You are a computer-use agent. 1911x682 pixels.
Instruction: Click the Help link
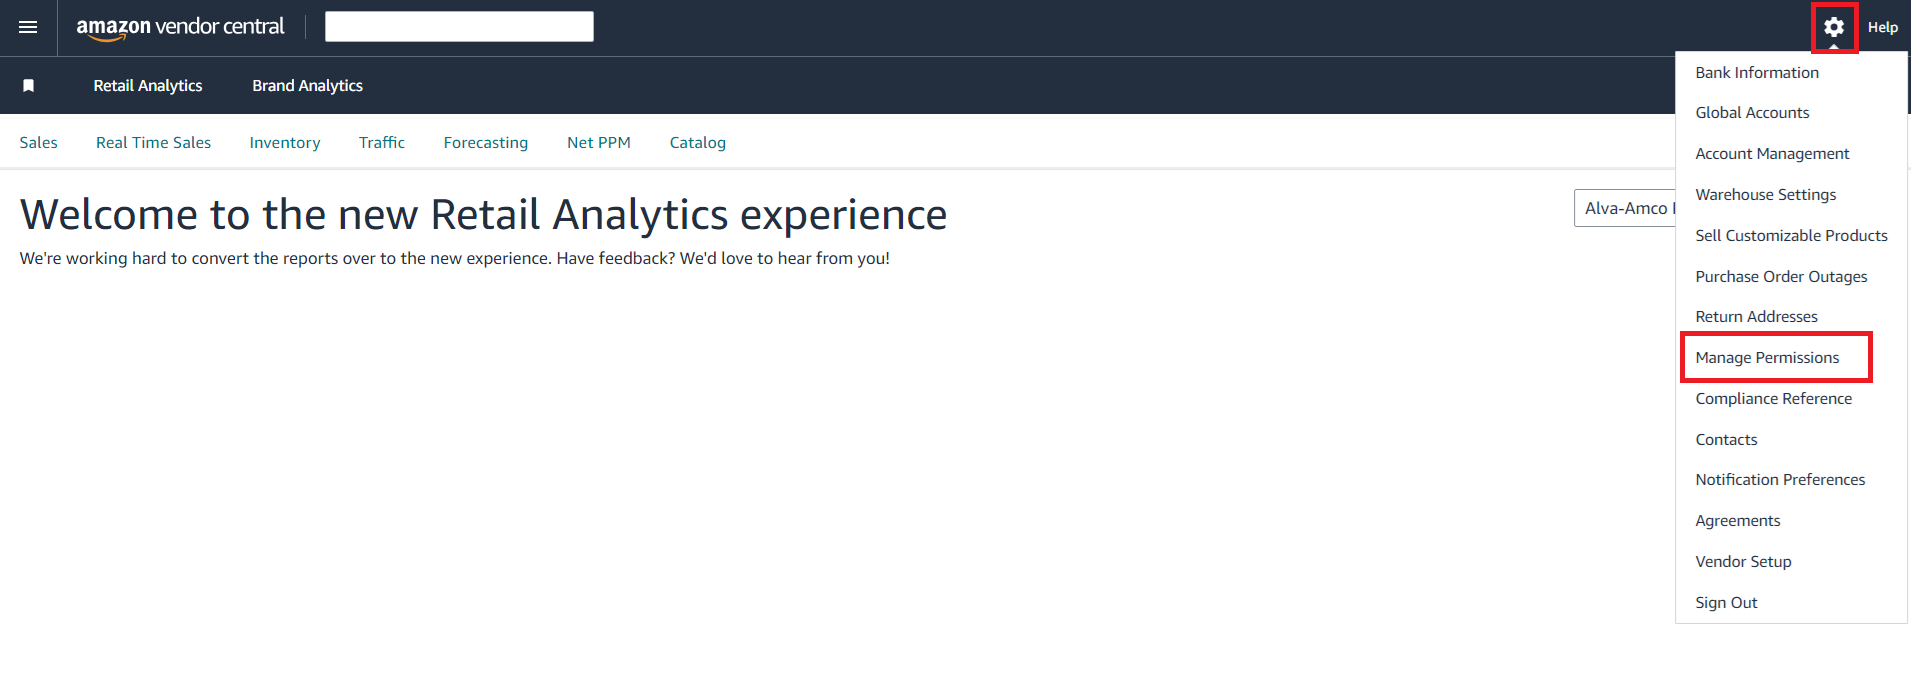click(x=1882, y=28)
